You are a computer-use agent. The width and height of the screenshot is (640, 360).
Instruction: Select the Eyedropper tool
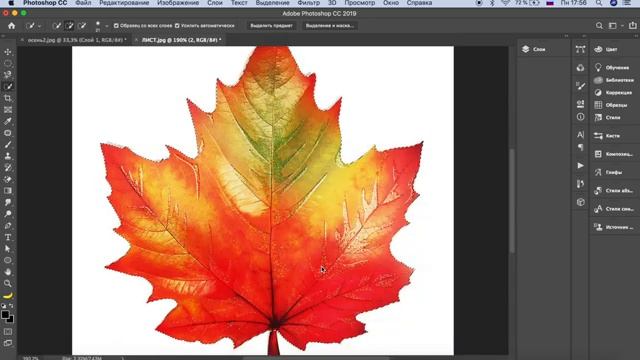click(8, 121)
